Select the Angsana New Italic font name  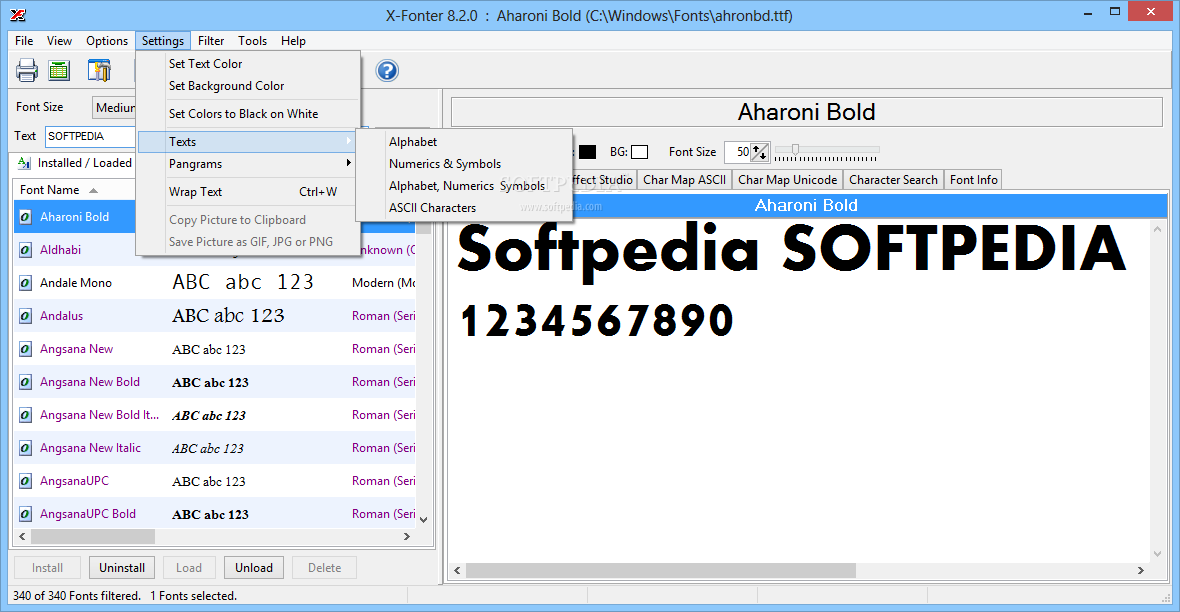tap(90, 448)
